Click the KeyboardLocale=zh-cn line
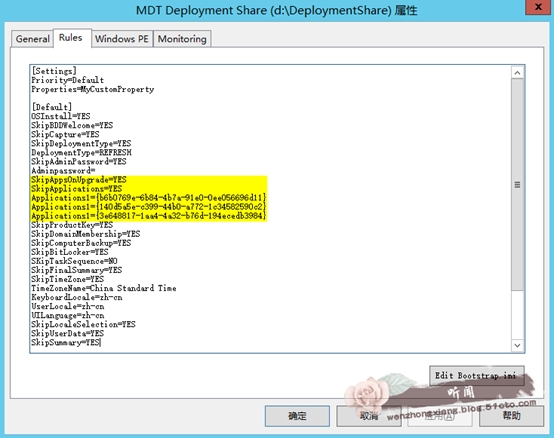The width and height of the screenshot is (554, 438). [77, 297]
